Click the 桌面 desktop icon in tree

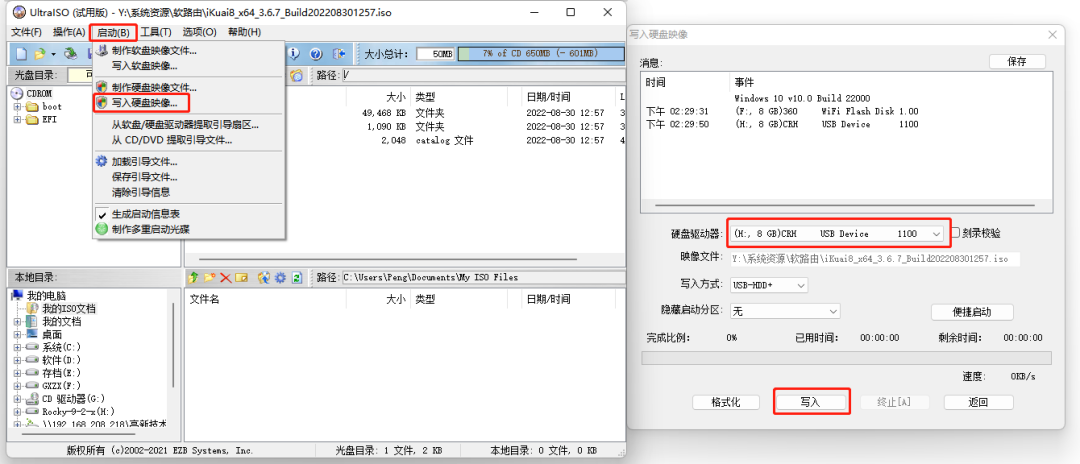(32, 334)
